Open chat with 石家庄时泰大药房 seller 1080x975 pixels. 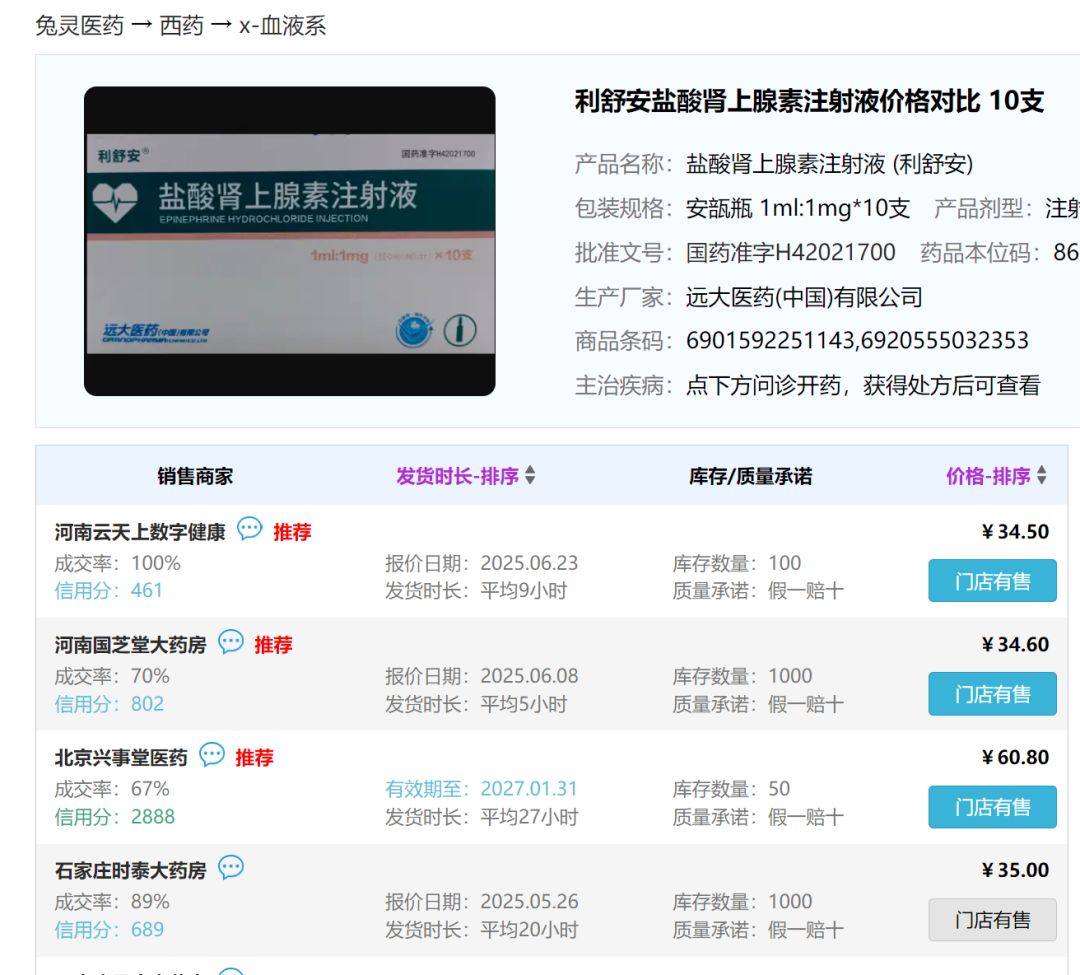point(230,867)
